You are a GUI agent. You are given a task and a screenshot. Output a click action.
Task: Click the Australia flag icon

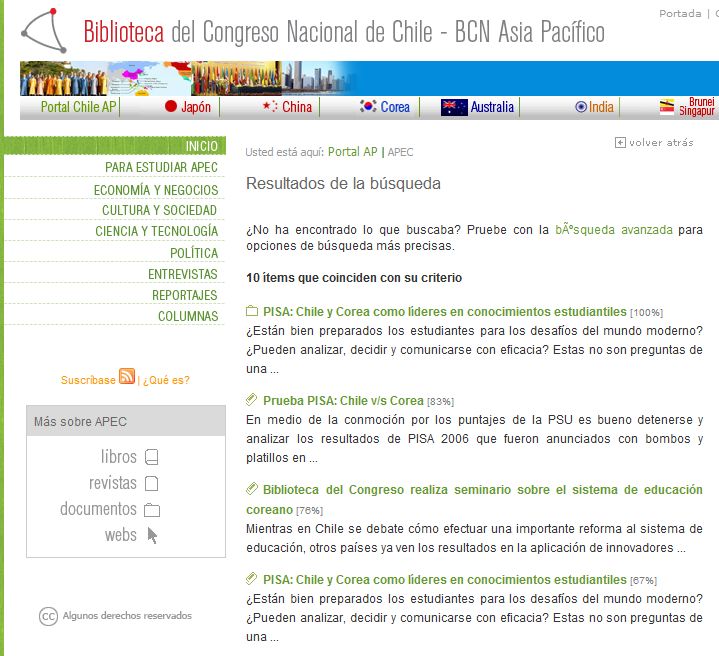coord(454,107)
